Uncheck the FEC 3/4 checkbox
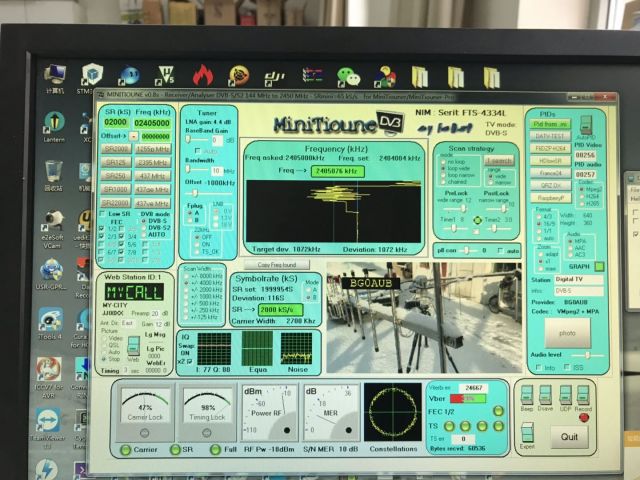Viewport: 640px width, 480px height. click(121, 236)
